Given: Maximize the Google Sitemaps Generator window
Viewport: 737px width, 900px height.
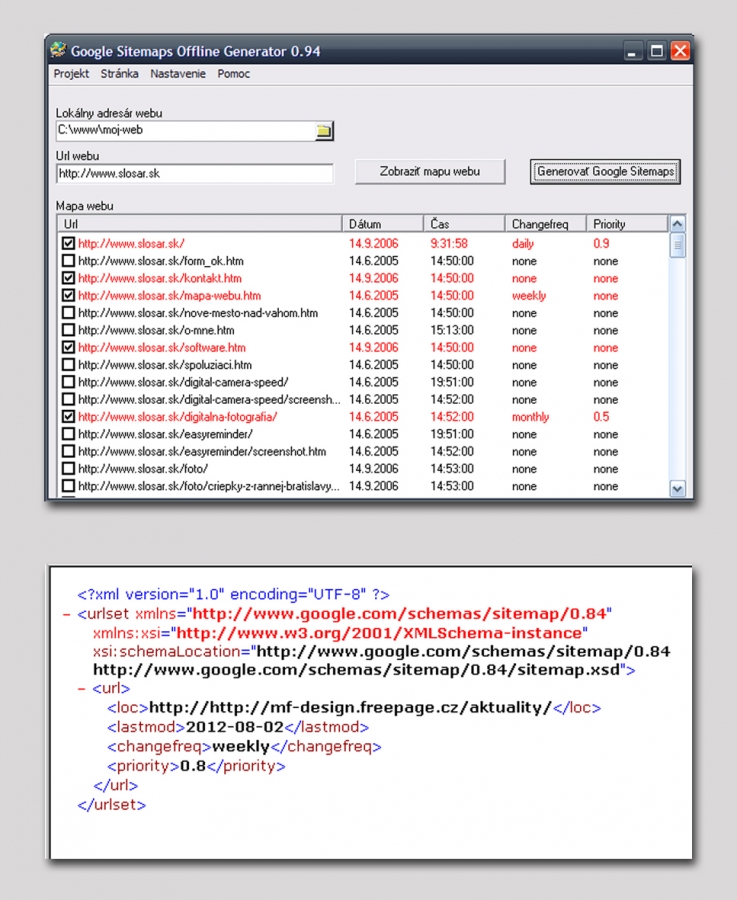Looking at the screenshot, I should click(656, 51).
